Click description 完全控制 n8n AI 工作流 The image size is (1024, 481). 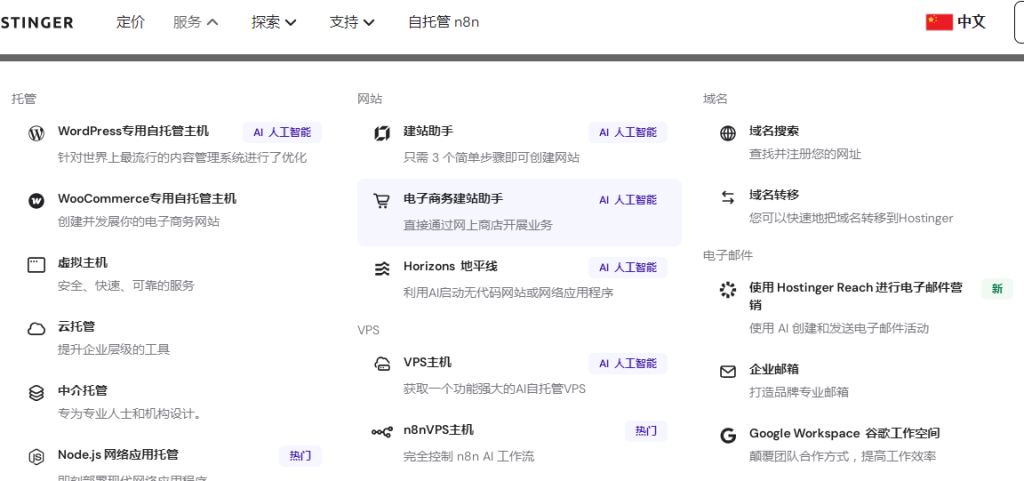[x=469, y=456]
